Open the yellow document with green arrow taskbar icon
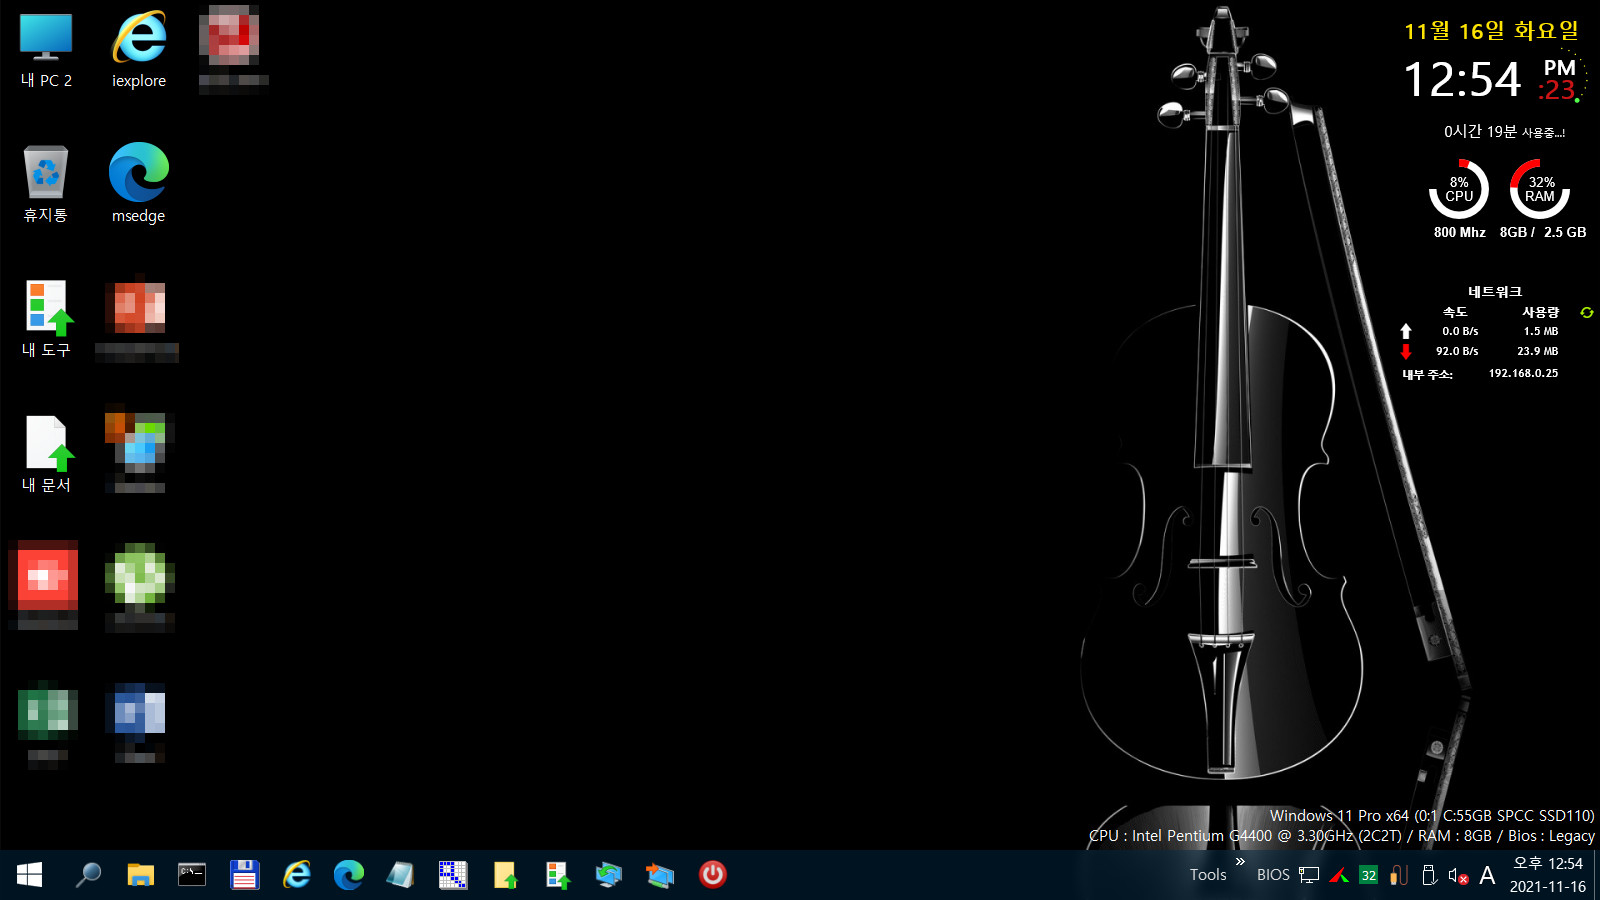This screenshot has width=1600, height=900. pyautogui.click(x=505, y=875)
